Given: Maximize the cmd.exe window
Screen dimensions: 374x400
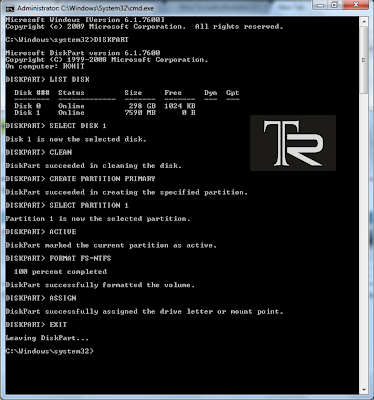Looking at the screenshot, I should click(x=335, y=5).
